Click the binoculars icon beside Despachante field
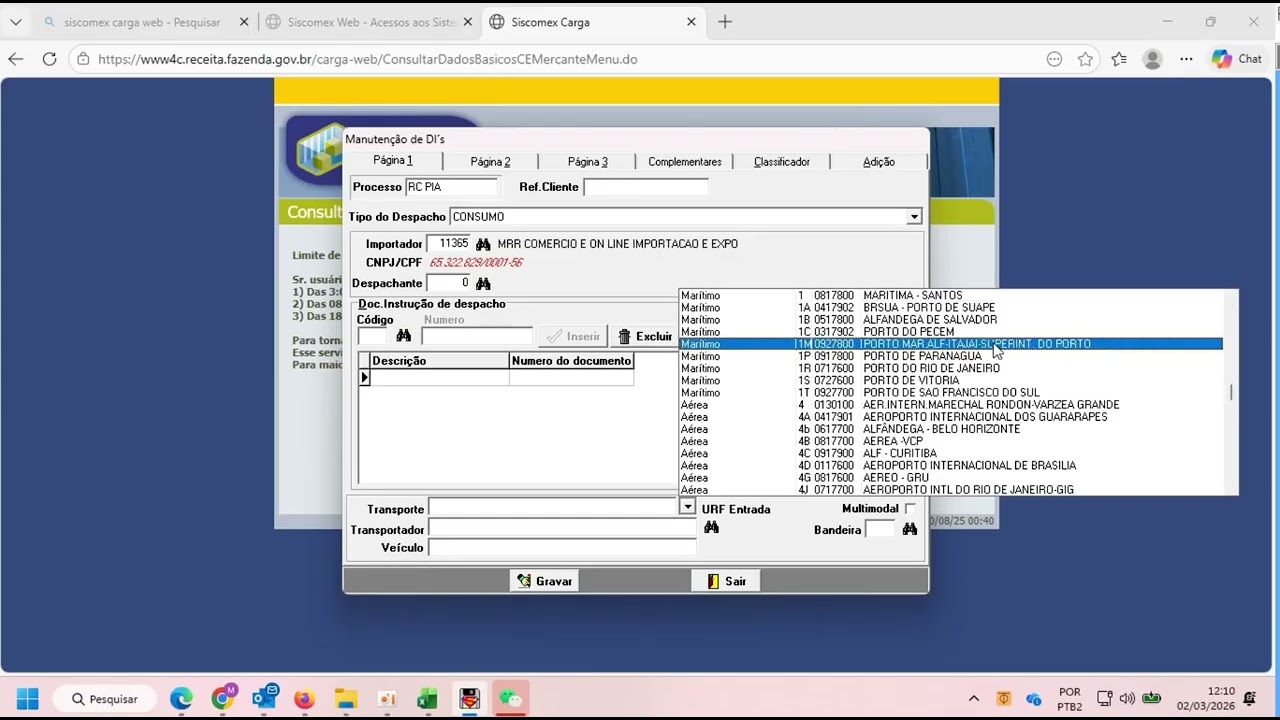The width and height of the screenshot is (1280, 720). pos(483,284)
